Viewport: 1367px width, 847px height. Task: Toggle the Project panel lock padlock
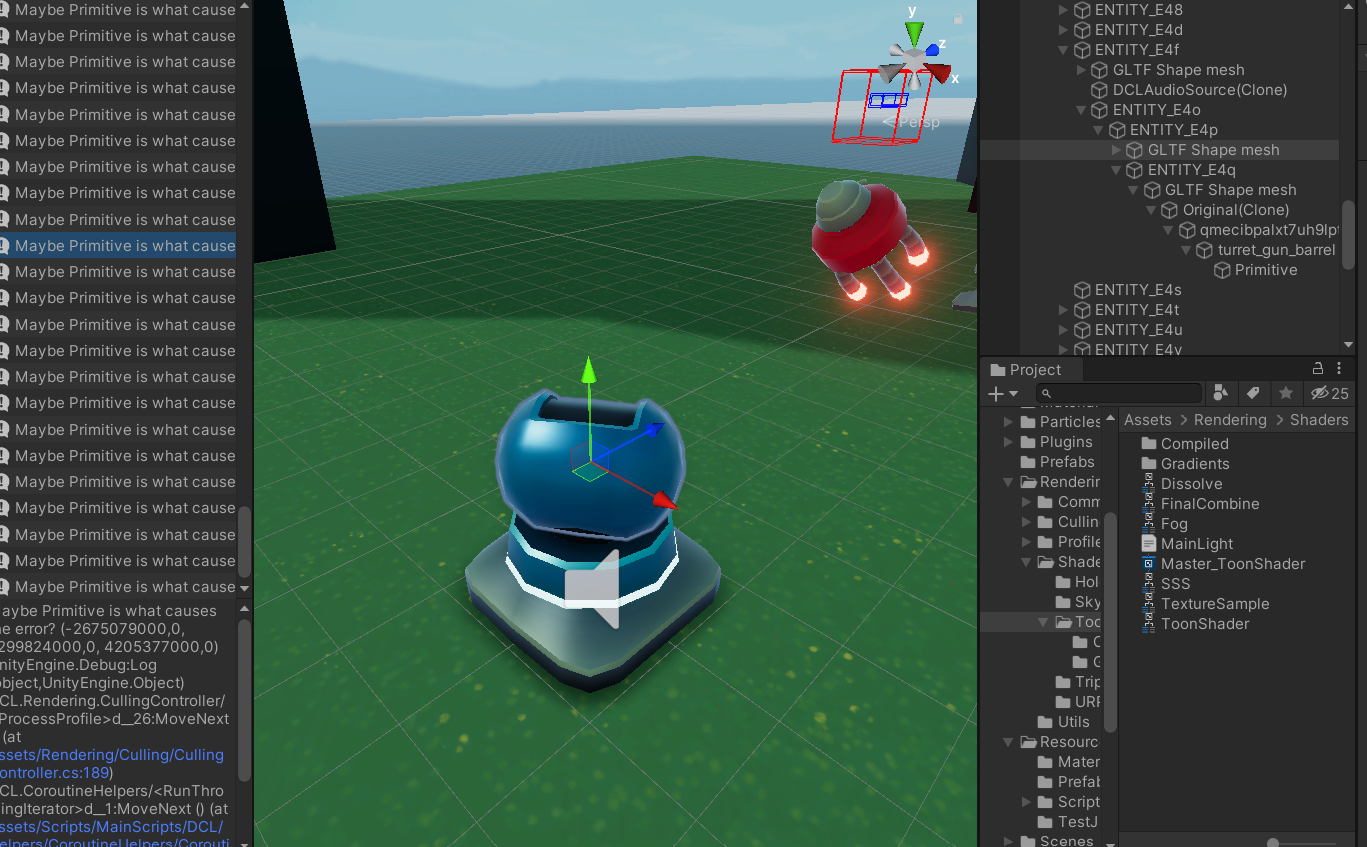[1317, 368]
